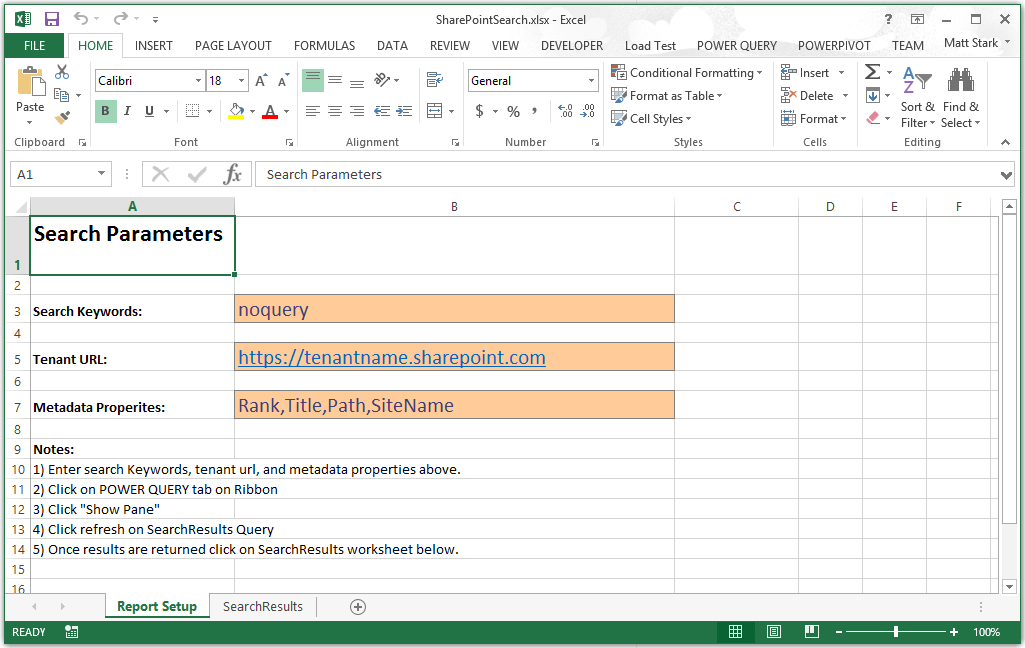
Task: Open the Calibri font name dropdown
Action: pos(198,80)
